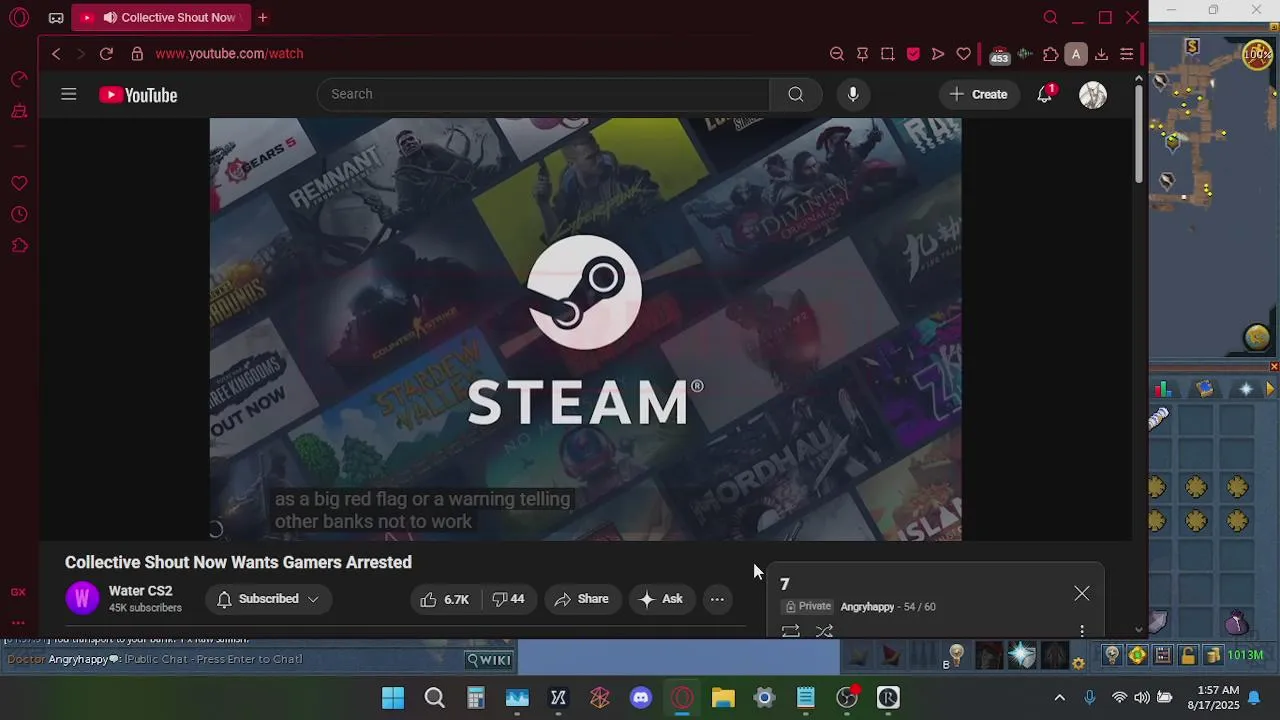Start voice search with microphone icon
Image resolution: width=1280 pixels, height=720 pixels.
pos(852,94)
